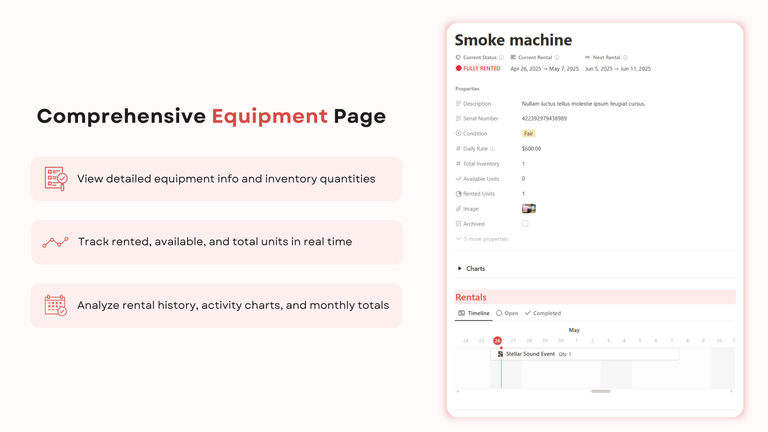This screenshot has width=768, height=432.
Task: Switch to the Open rentals tab
Action: coord(507,313)
